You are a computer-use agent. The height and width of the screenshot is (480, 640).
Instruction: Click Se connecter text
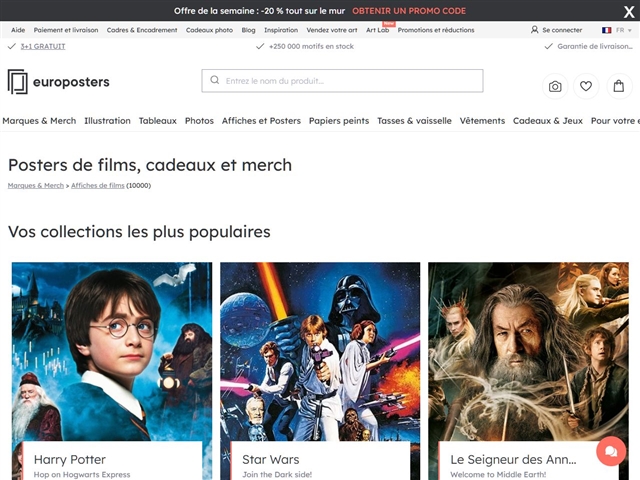coord(562,30)
